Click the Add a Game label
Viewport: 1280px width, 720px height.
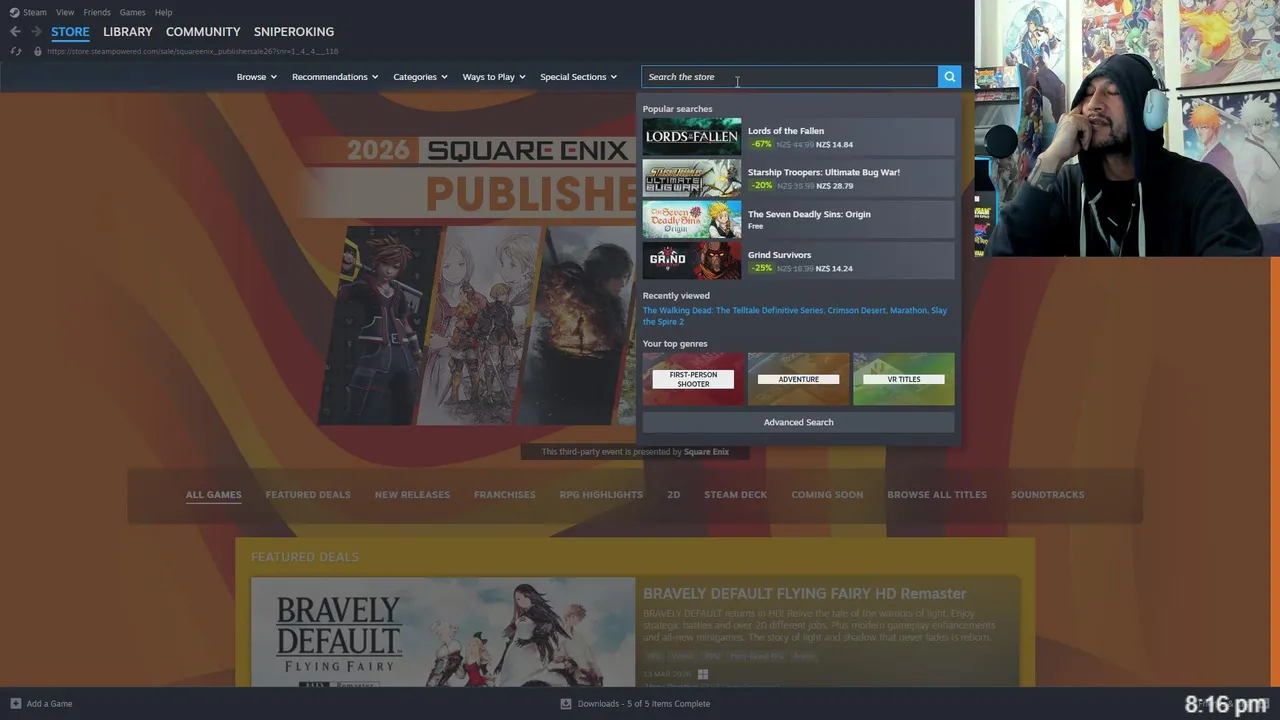tap(49, 703)
